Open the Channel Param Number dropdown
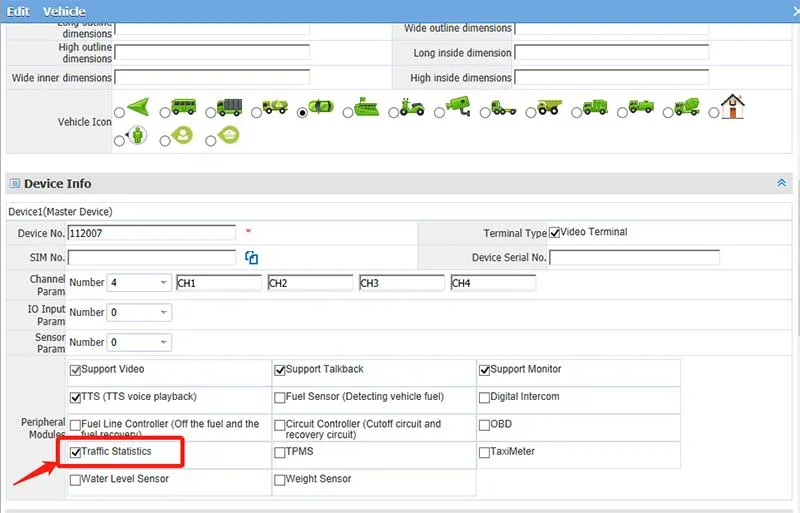800x513 pixels. tap(139, 283)
